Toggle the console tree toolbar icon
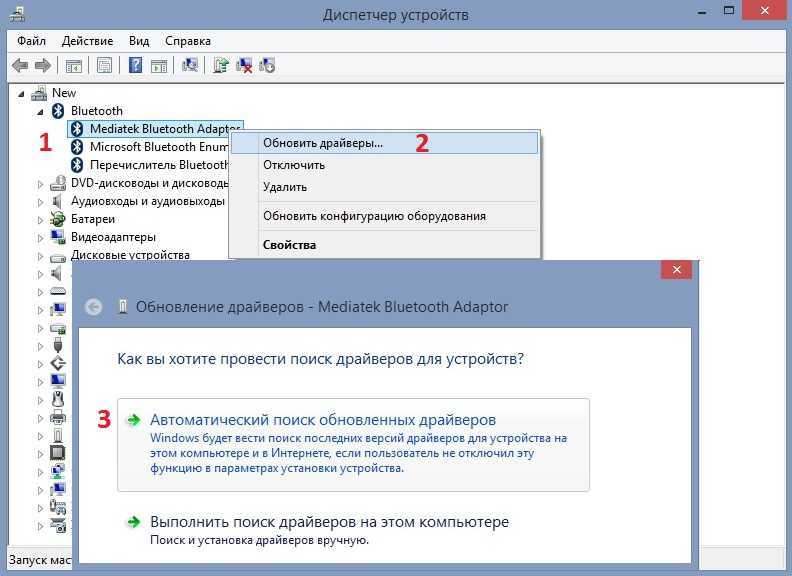This screenshot has height=576, width=792. point(74,66)
